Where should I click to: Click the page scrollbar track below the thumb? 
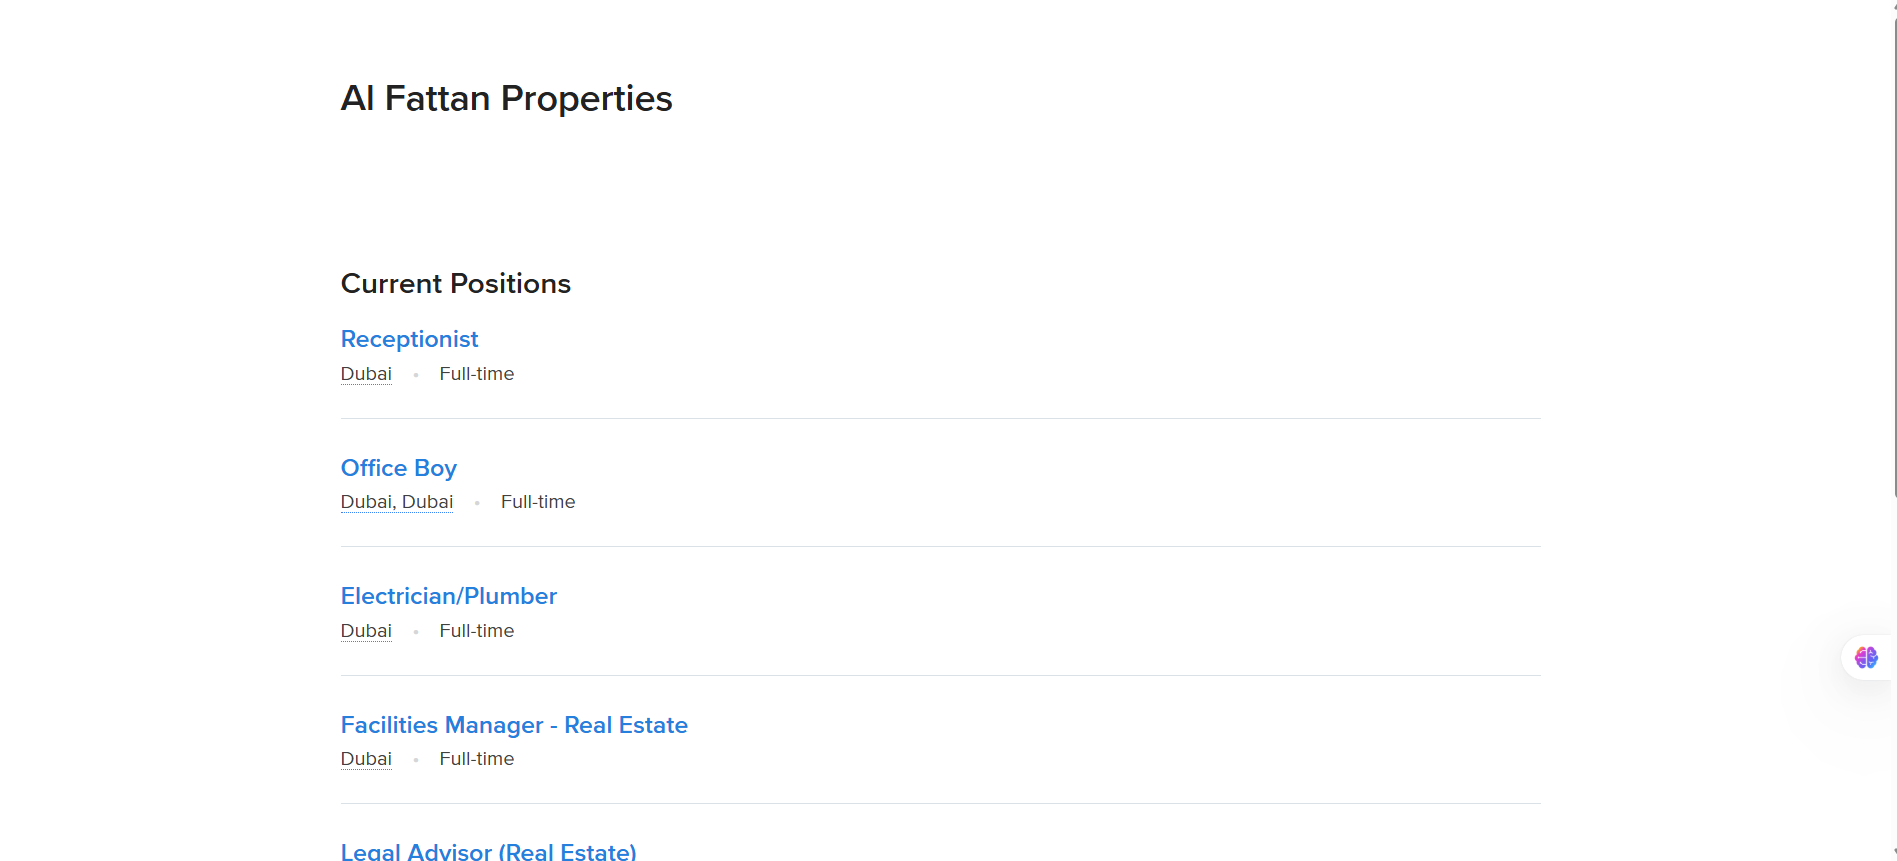[x=1894, y=680]
